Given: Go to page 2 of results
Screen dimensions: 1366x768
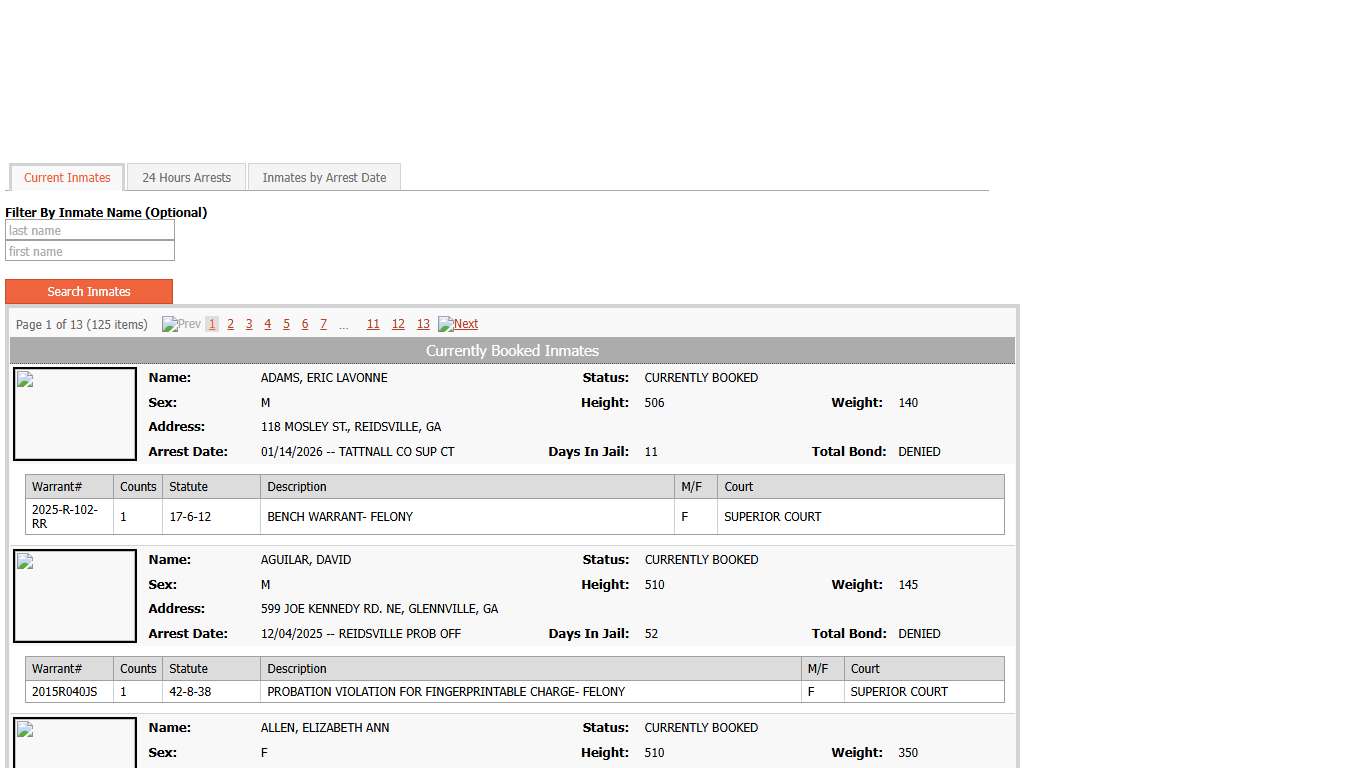Looking at the screenshot, I should click(x=230, y=324).
